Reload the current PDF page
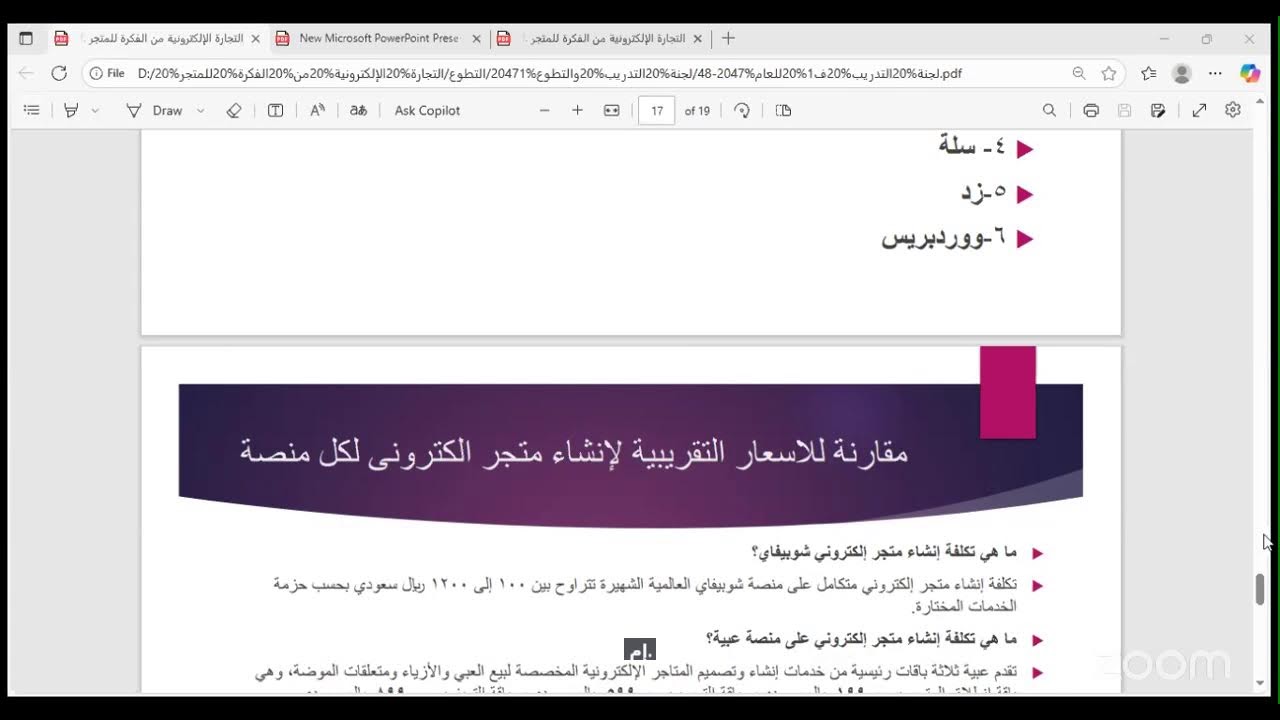Viewport: 1280px width, 720px height. 59,73
